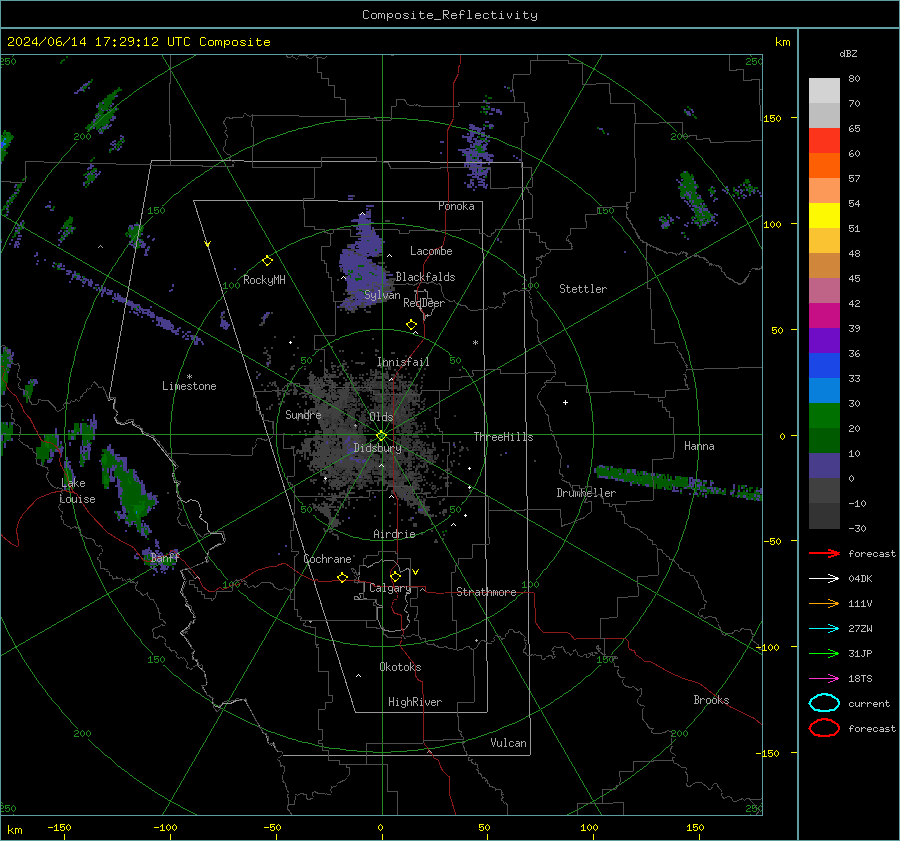Click the Airdrie city label

click(x=394, y=534)
